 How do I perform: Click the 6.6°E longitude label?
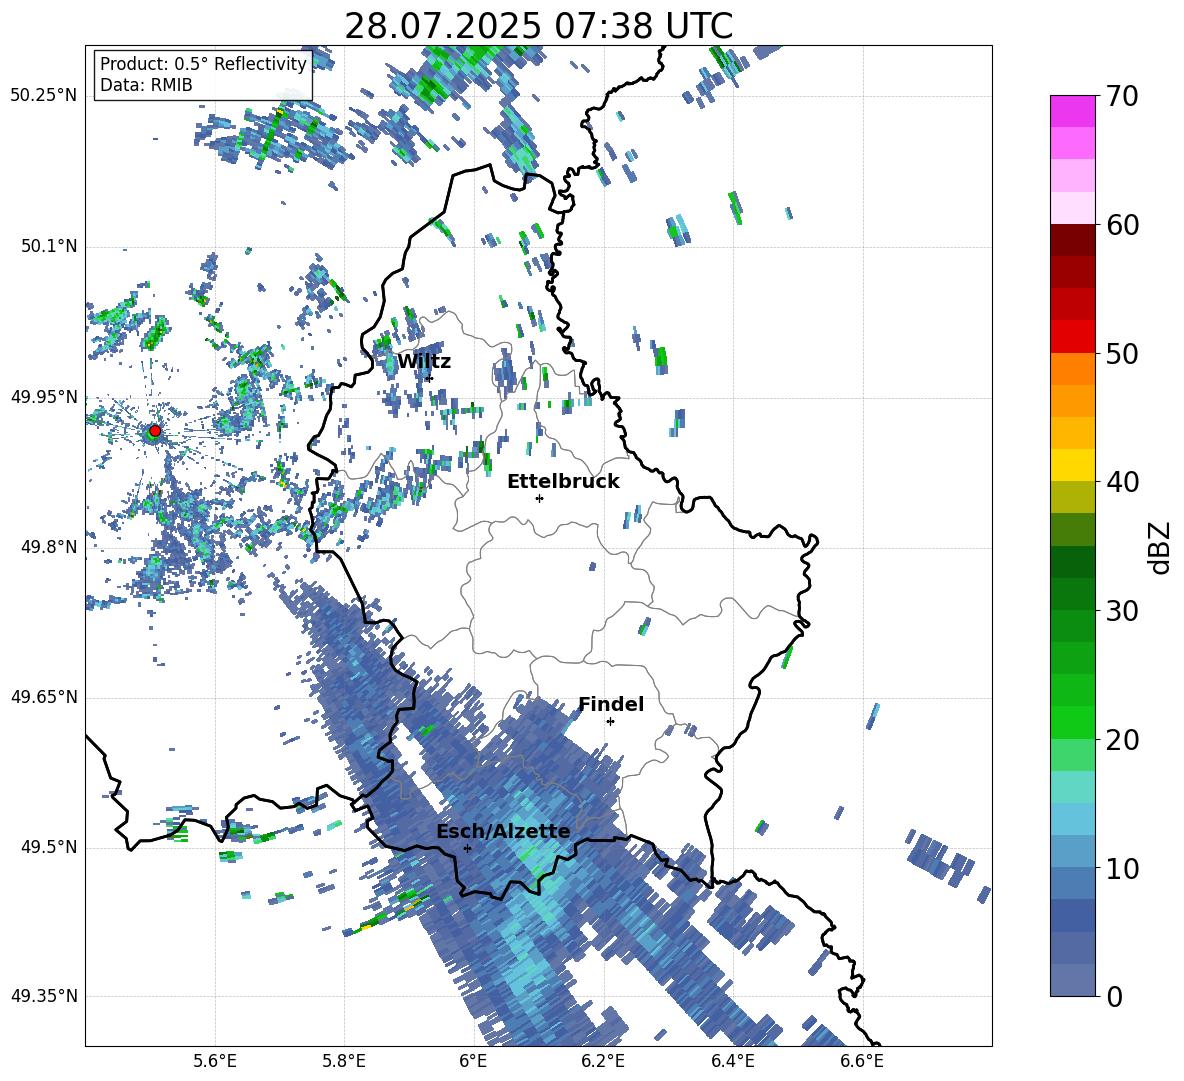click(862, 1062)
